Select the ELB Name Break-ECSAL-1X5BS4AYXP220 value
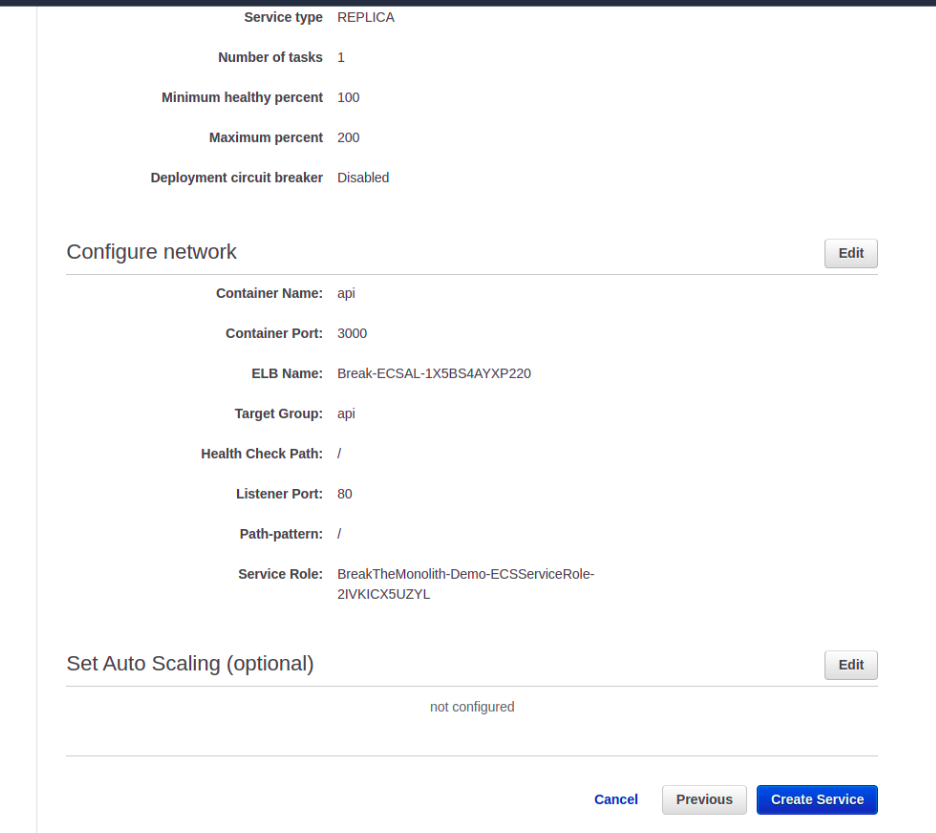936x833 pixels. click(x=433, y=373)
